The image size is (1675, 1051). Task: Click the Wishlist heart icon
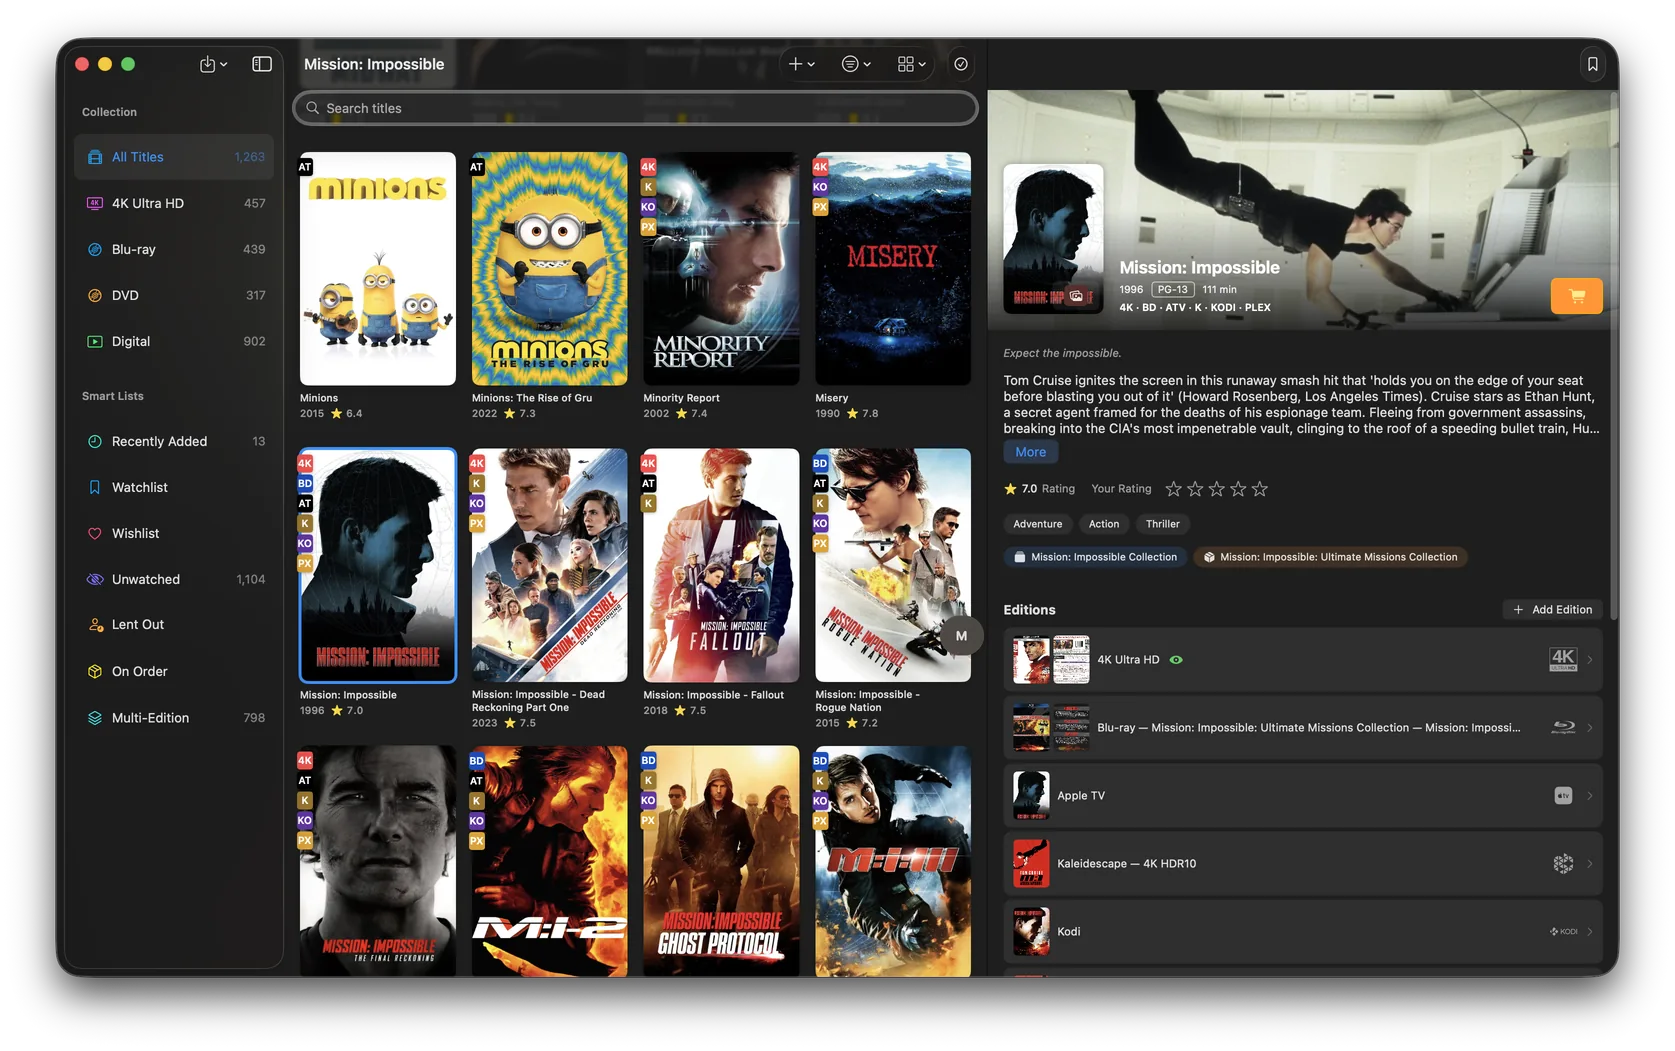pos(95,533)
